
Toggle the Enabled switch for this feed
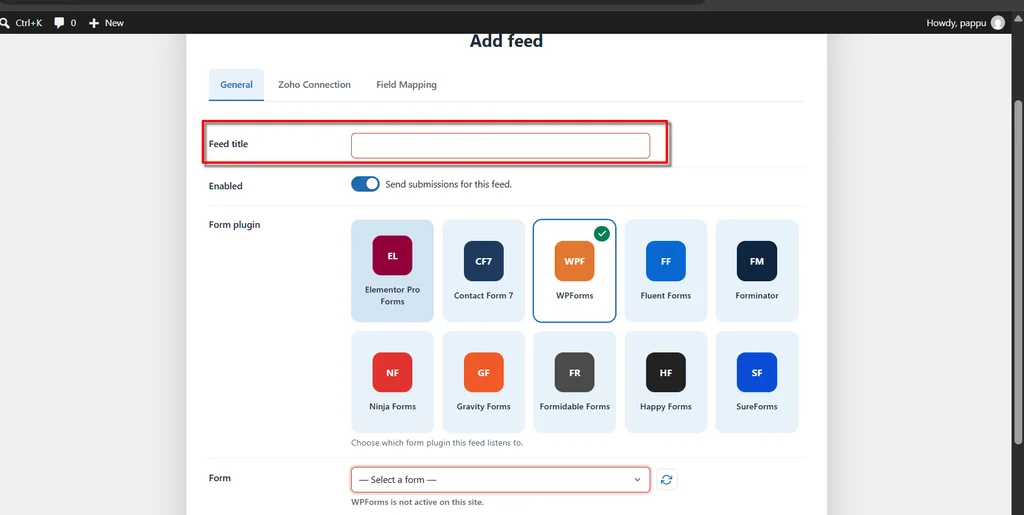click(x=365, y=184)
